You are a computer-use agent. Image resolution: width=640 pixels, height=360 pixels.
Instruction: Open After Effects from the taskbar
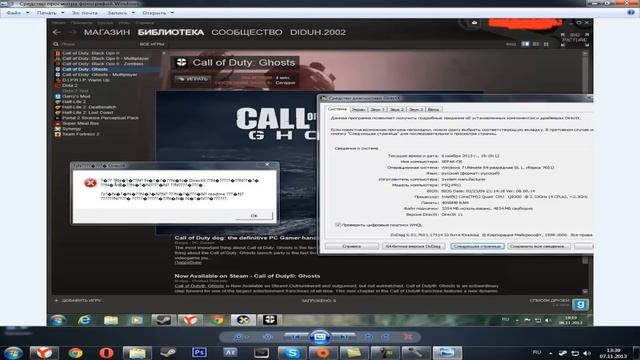230,353
